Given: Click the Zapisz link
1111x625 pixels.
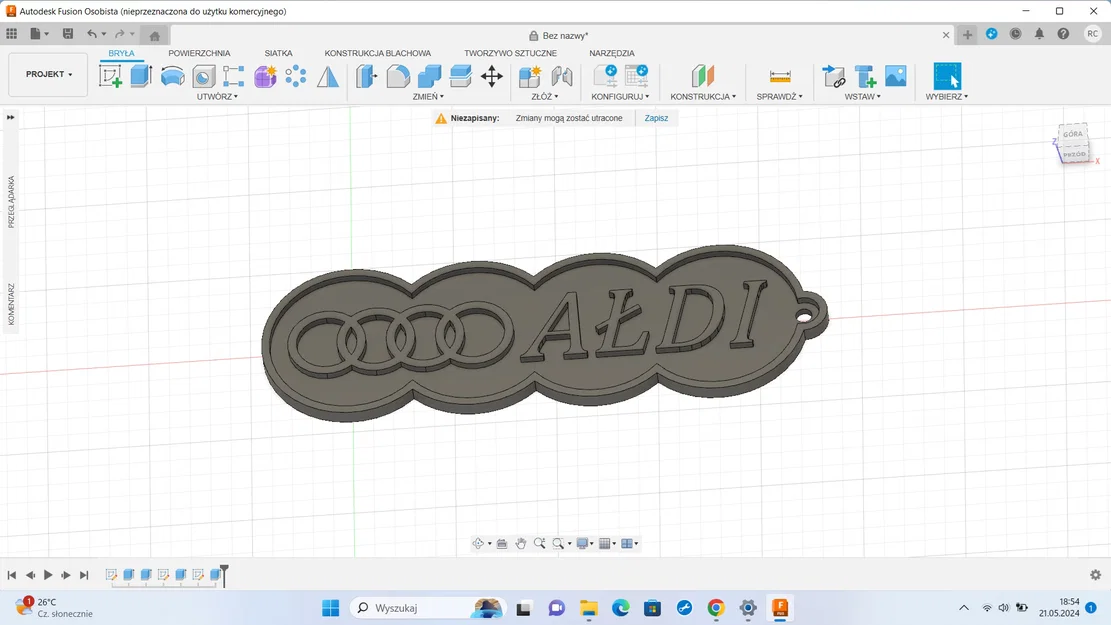Looking at the screenshot, I should [656, 118].
